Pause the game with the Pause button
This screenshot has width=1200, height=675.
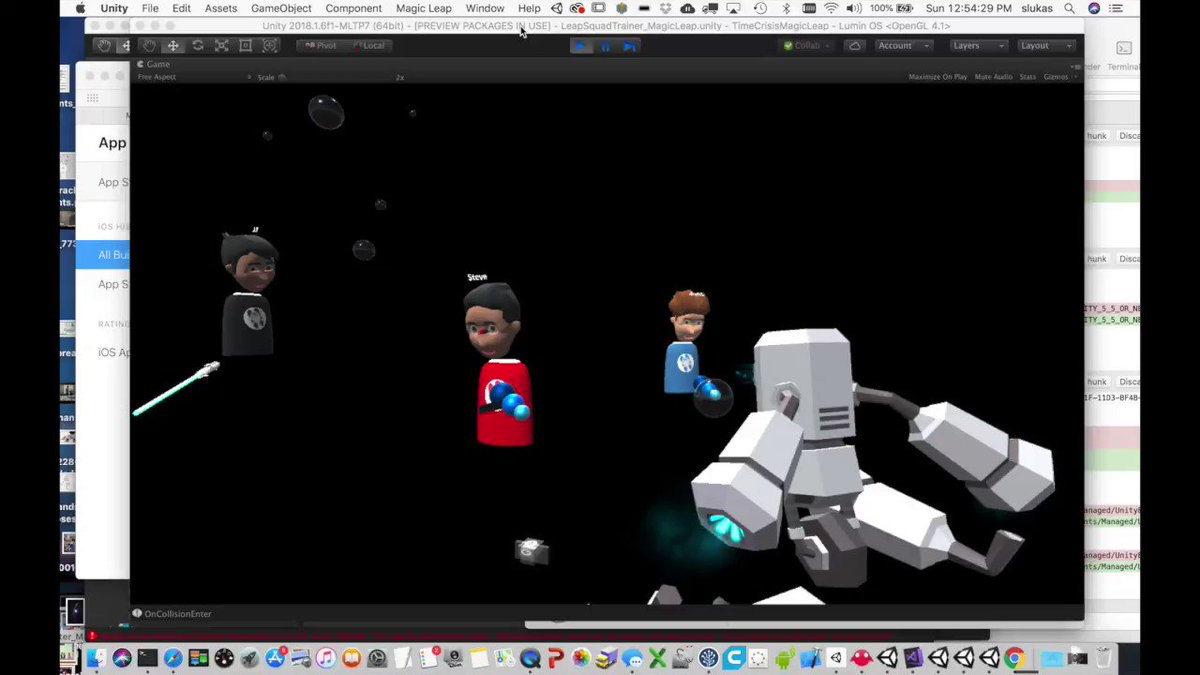tap(605, 46)
